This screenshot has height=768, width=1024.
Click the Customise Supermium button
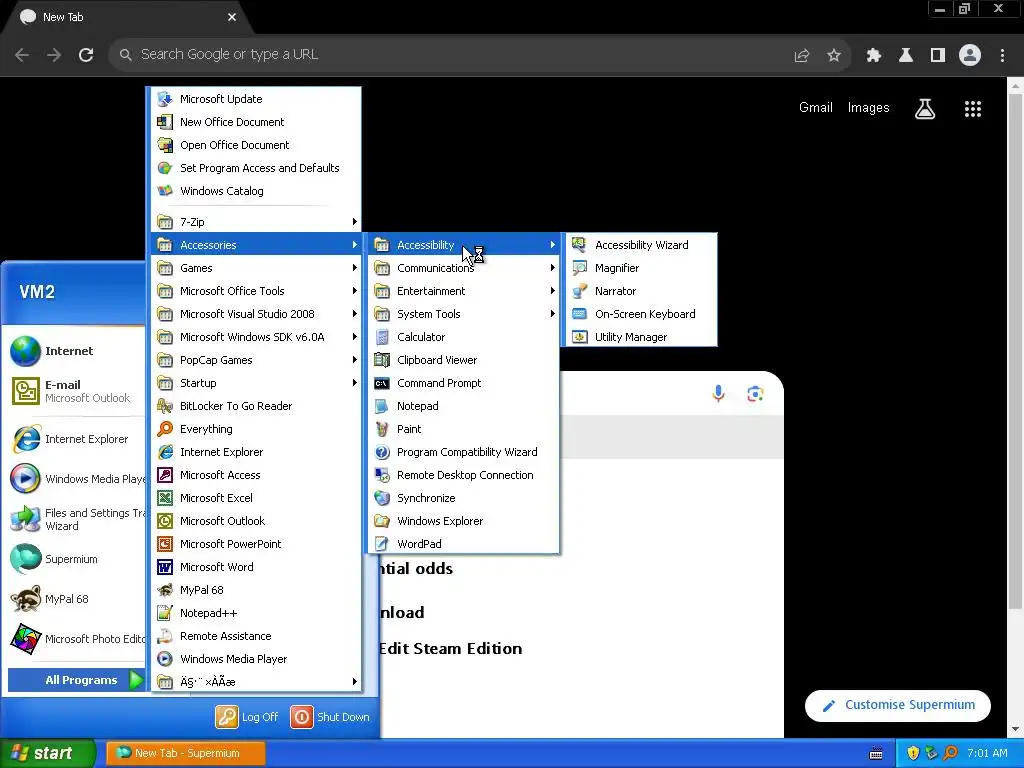coord(898,705)
